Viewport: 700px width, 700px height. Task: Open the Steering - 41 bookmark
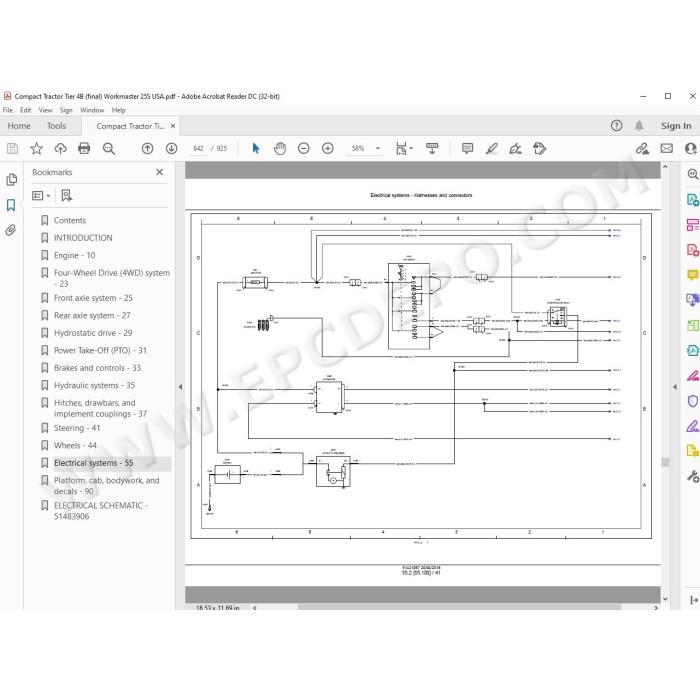coord(77,428)
